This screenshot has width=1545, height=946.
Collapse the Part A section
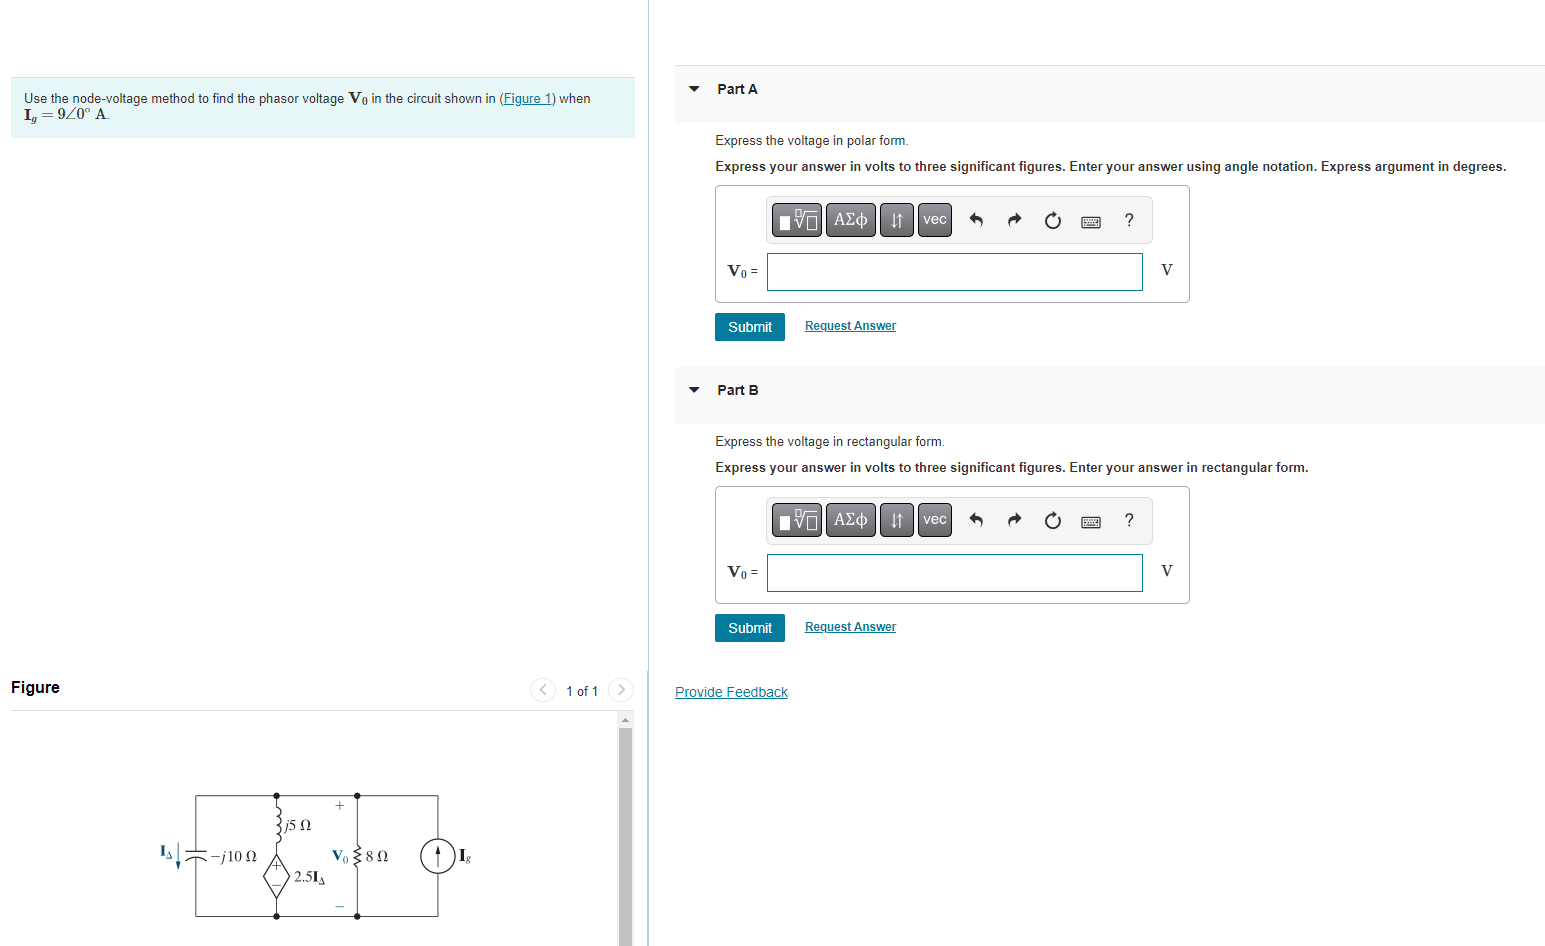694,89
